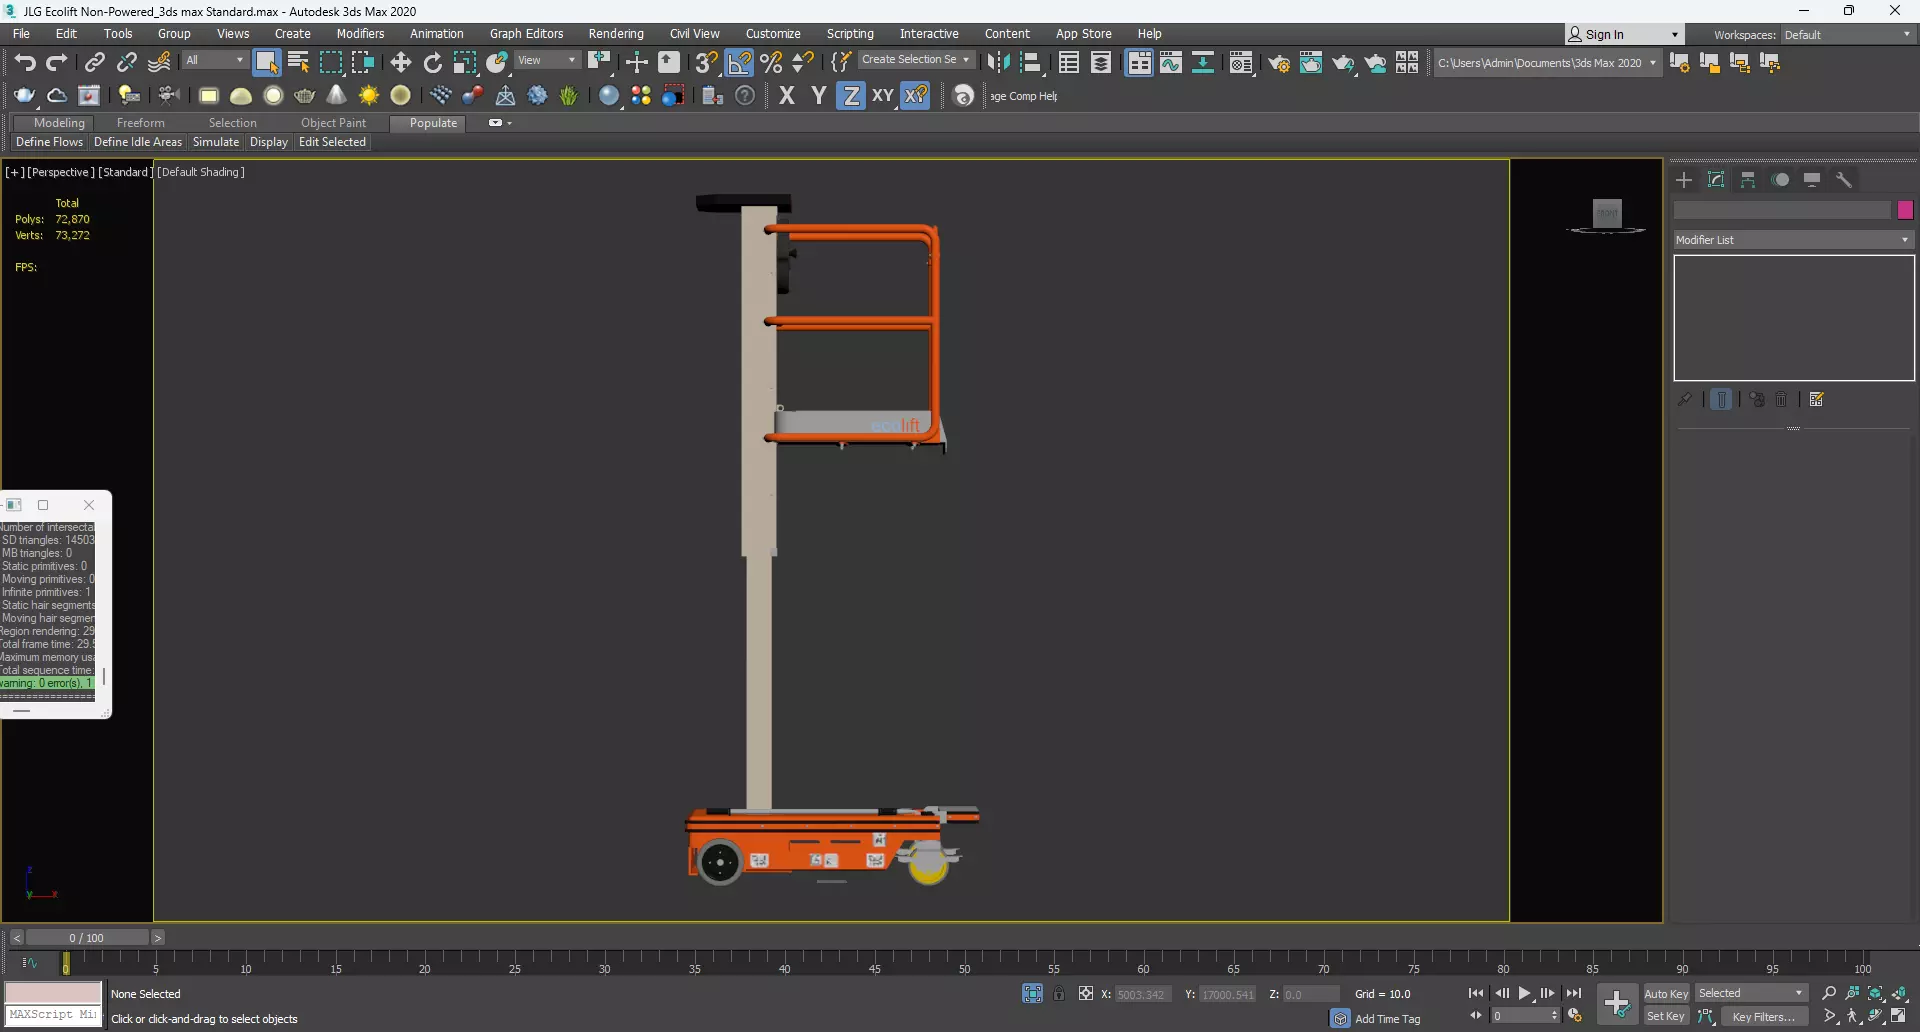
Task: Create a teapot primitive from second toolbar
Action: [305, 95]
